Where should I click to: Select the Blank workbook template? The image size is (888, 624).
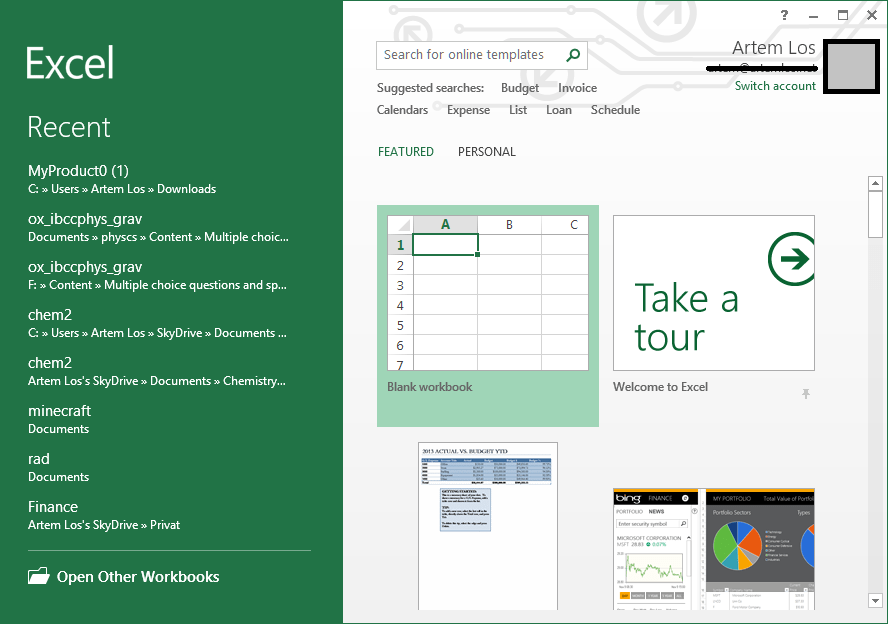tap(488, 315)
